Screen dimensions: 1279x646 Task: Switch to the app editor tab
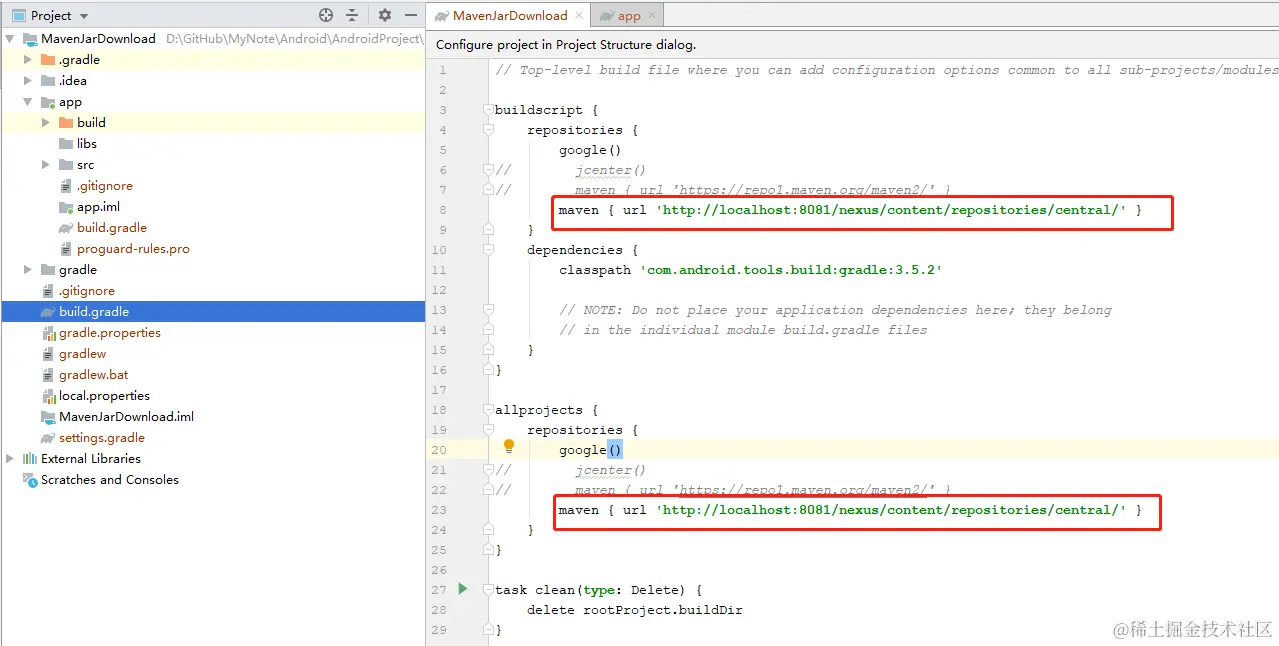(629, 15)
